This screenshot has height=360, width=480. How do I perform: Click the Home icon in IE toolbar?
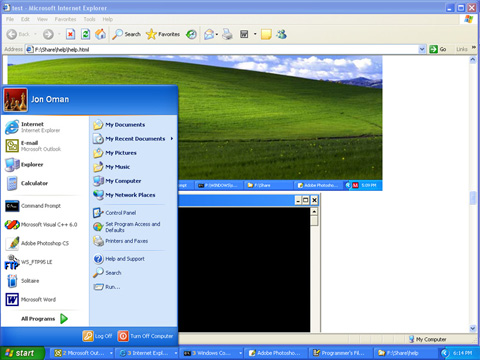pos(100,34)
